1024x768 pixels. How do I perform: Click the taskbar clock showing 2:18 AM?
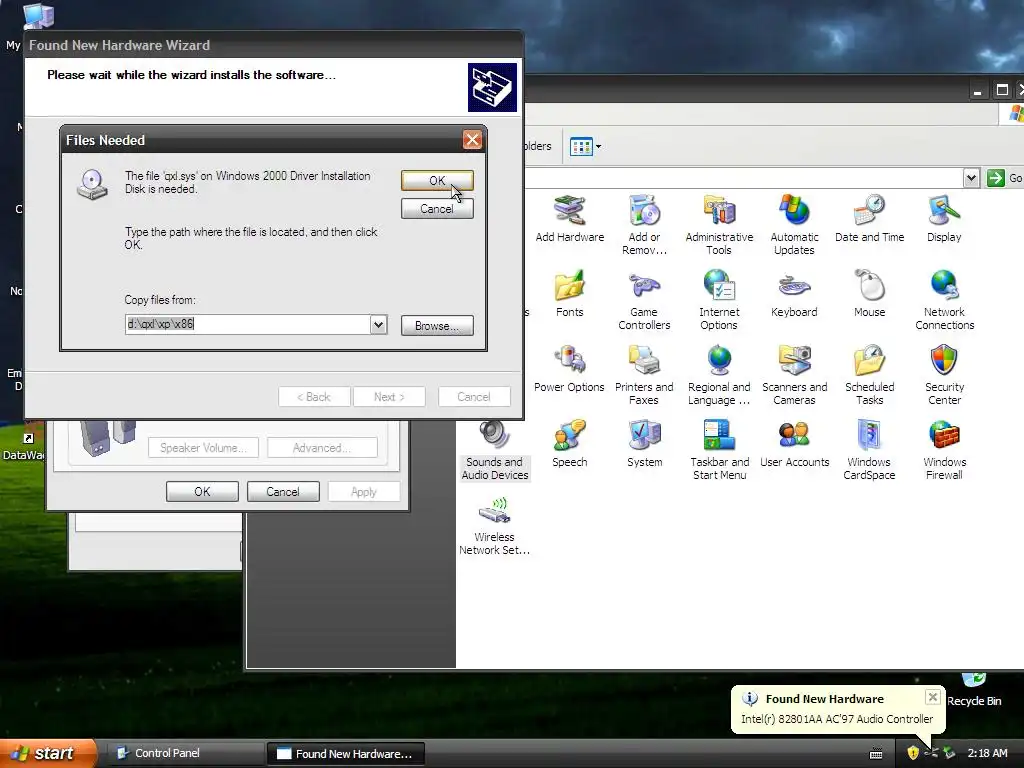tap(987, 753)
